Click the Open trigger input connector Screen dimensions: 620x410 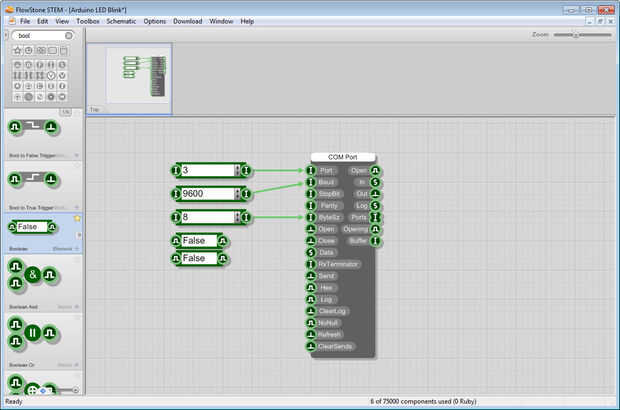[x=311, y=229]
